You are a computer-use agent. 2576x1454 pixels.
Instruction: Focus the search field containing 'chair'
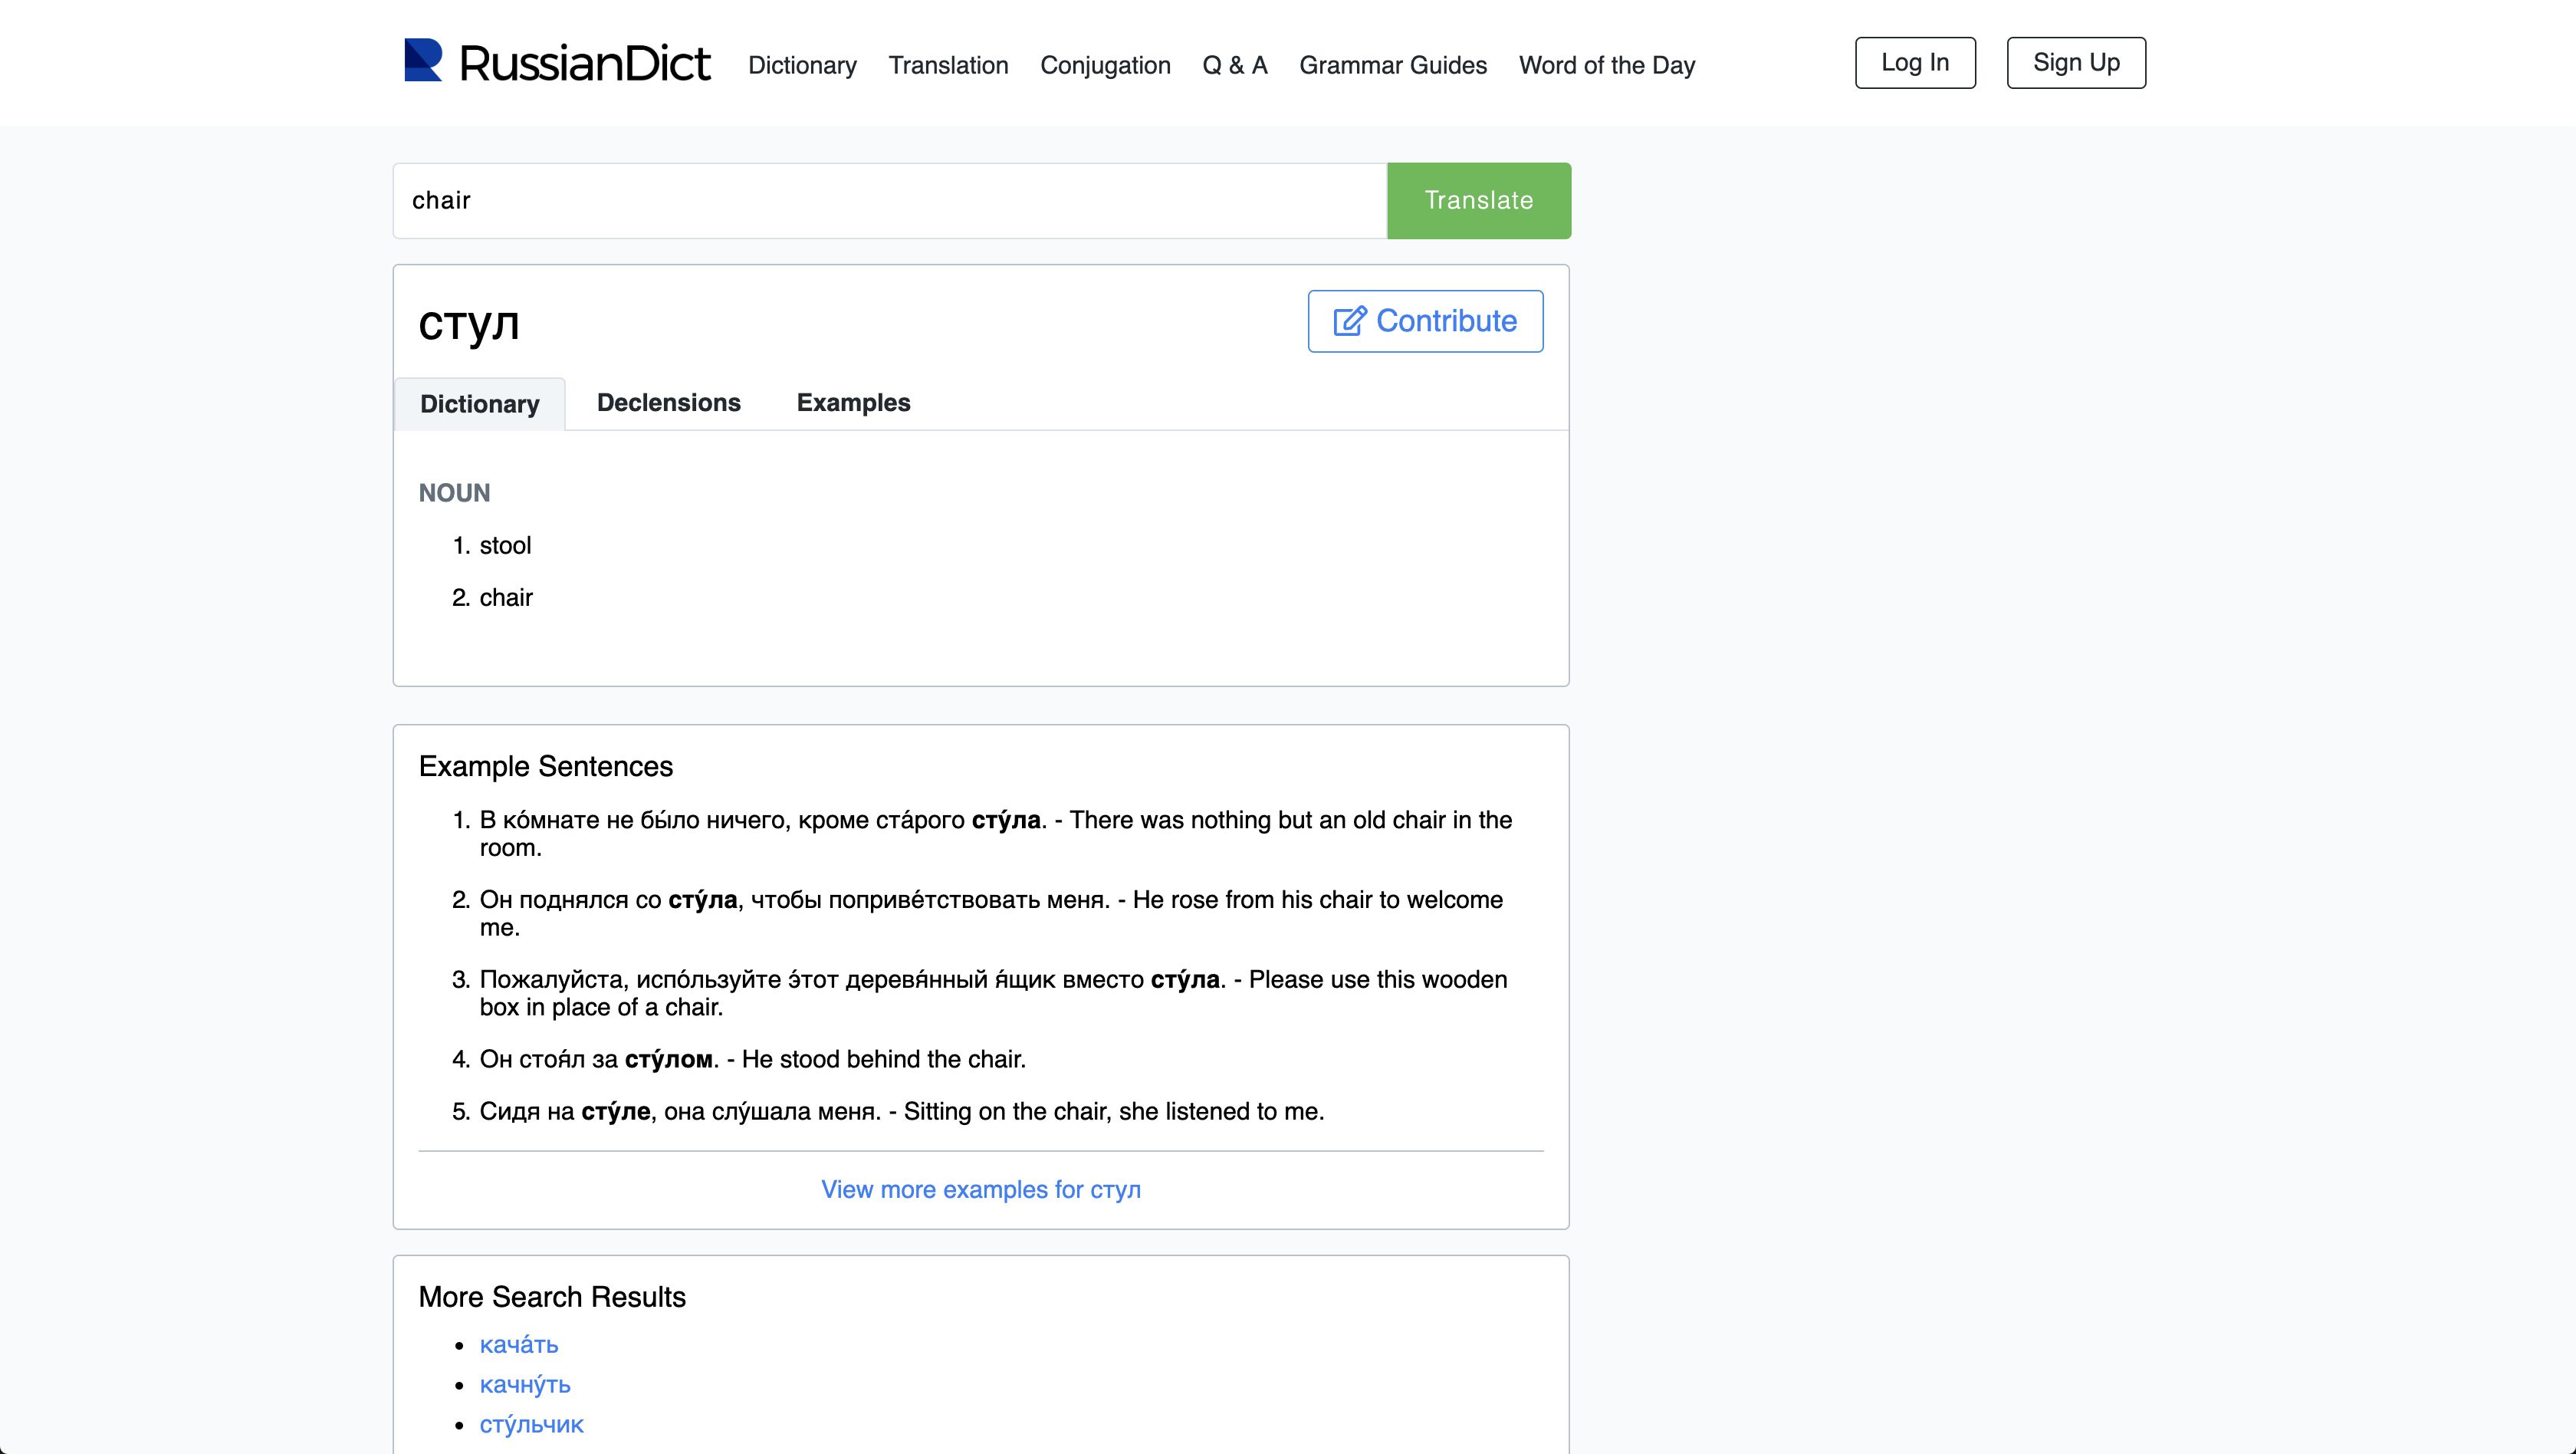889,201
